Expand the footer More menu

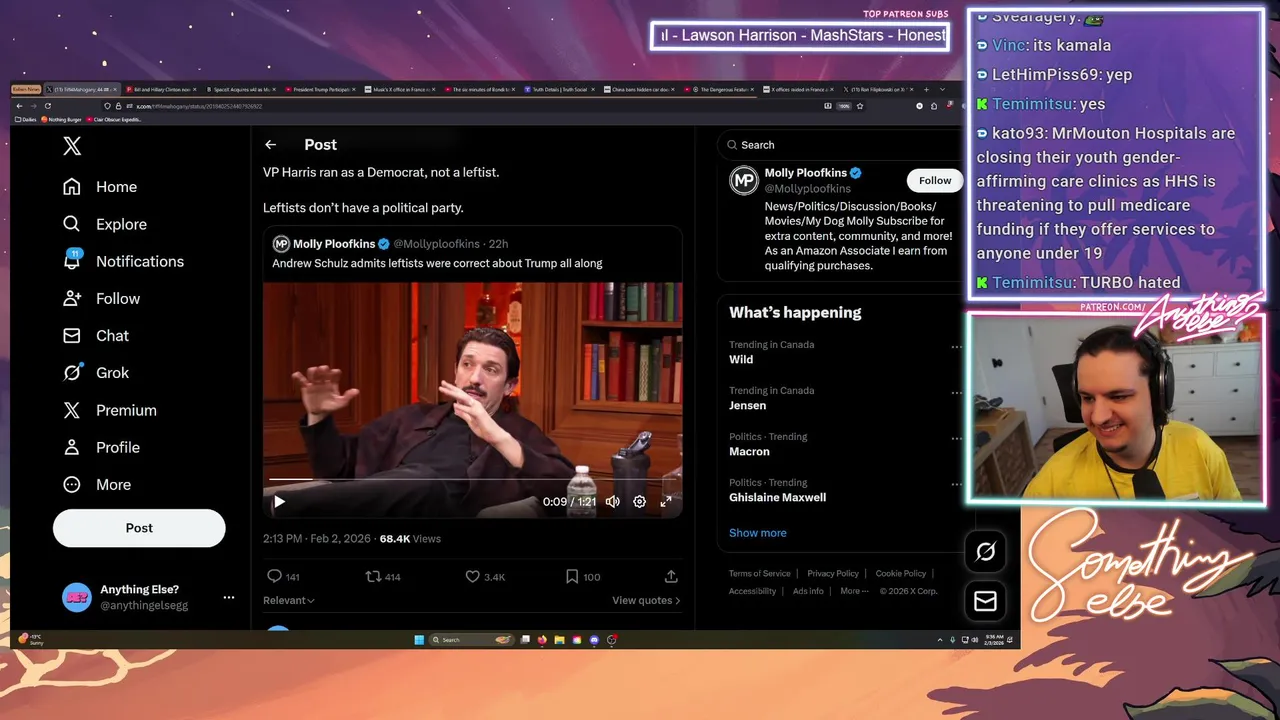855,591
